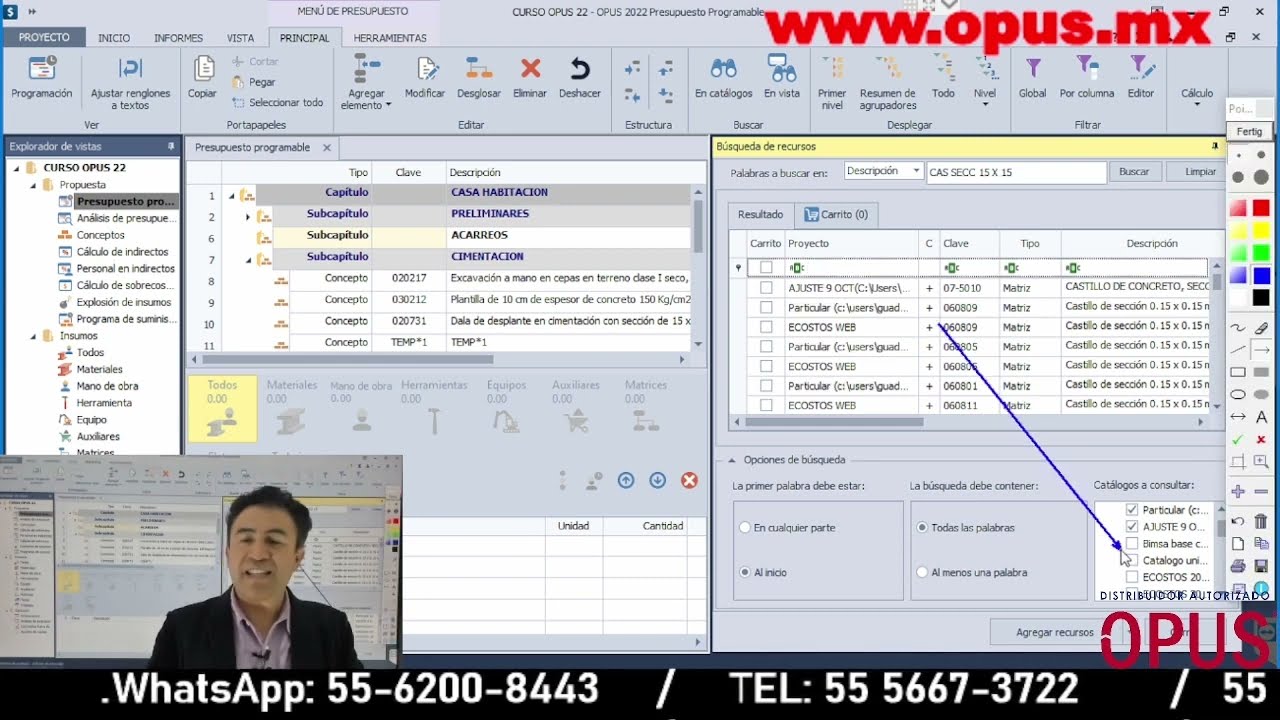The height and width of the screenshot is (720, 1280).
Task: Switch to the HERRAMIENTAS ribbon tab
Action: click(390, 38)
